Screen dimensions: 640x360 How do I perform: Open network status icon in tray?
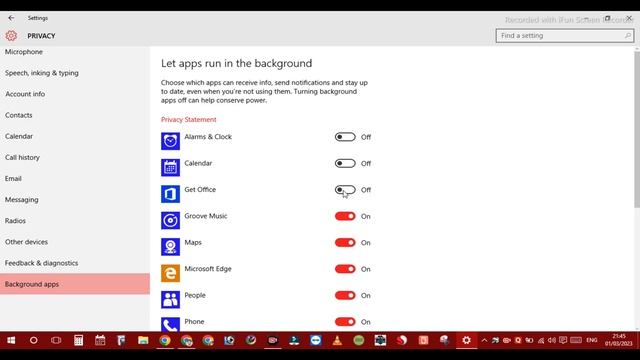coord(541,340)
